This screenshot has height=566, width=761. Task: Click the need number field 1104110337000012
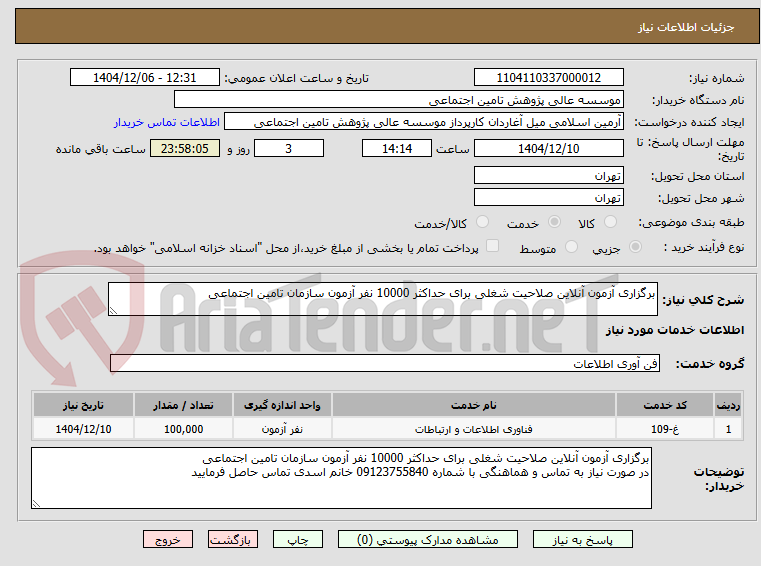pos(548,78)
